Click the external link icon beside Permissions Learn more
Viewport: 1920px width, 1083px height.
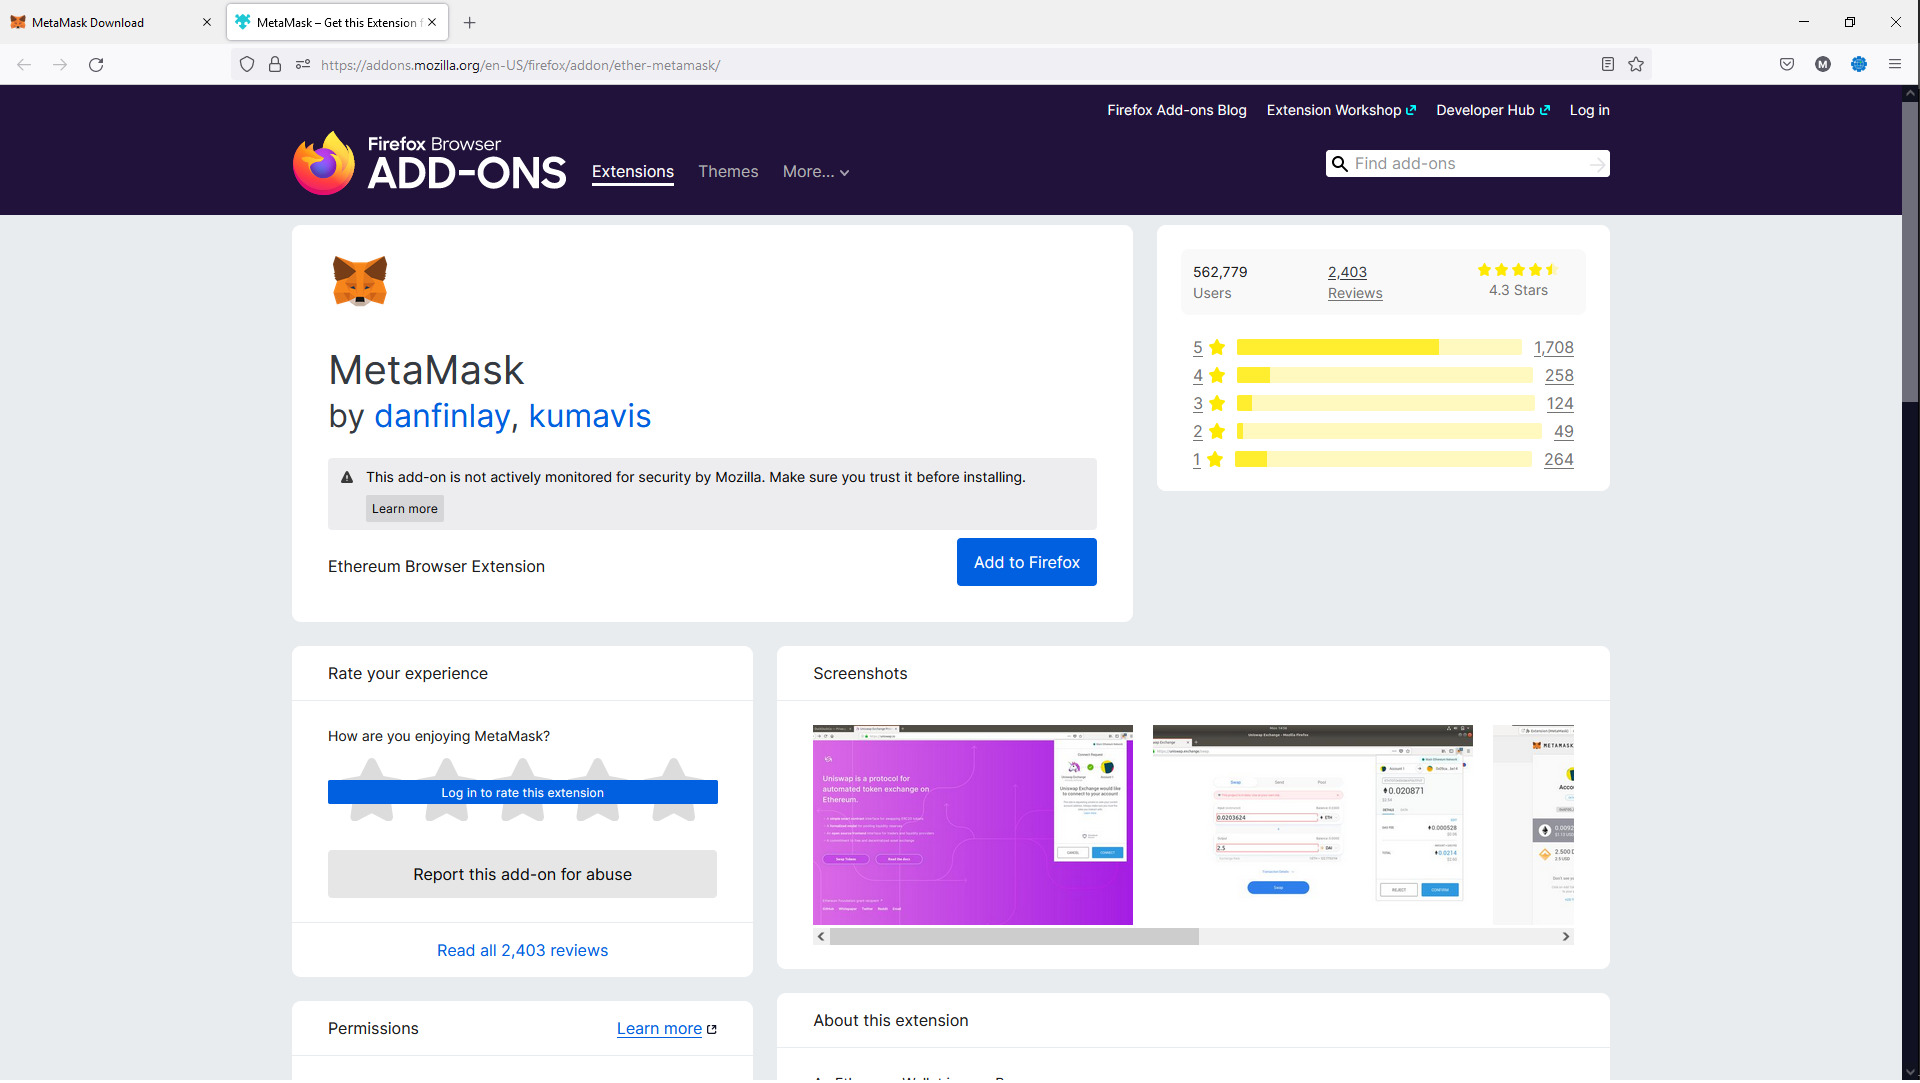712,1030
